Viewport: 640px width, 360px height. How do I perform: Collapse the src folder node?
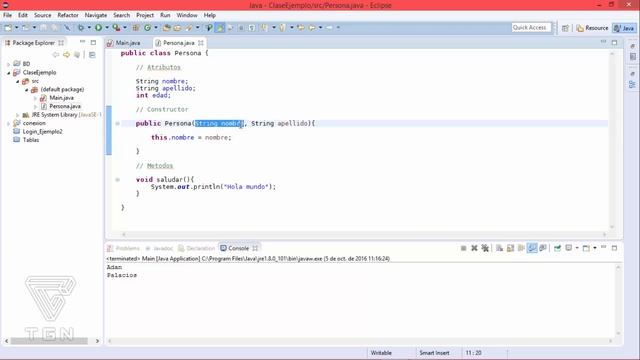[x=18, y=81]
